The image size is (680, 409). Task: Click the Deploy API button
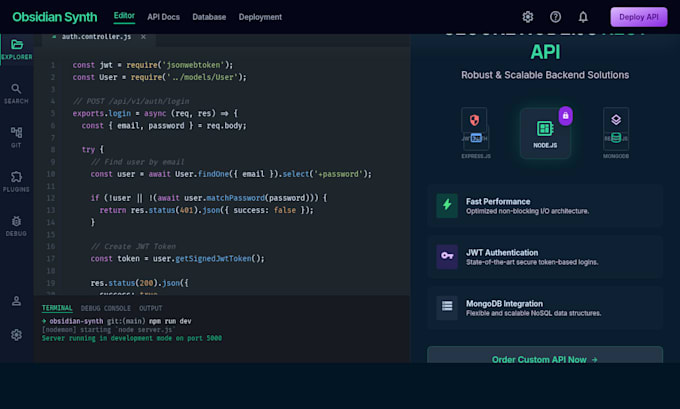pyautogui.click(x=639, y=17)
